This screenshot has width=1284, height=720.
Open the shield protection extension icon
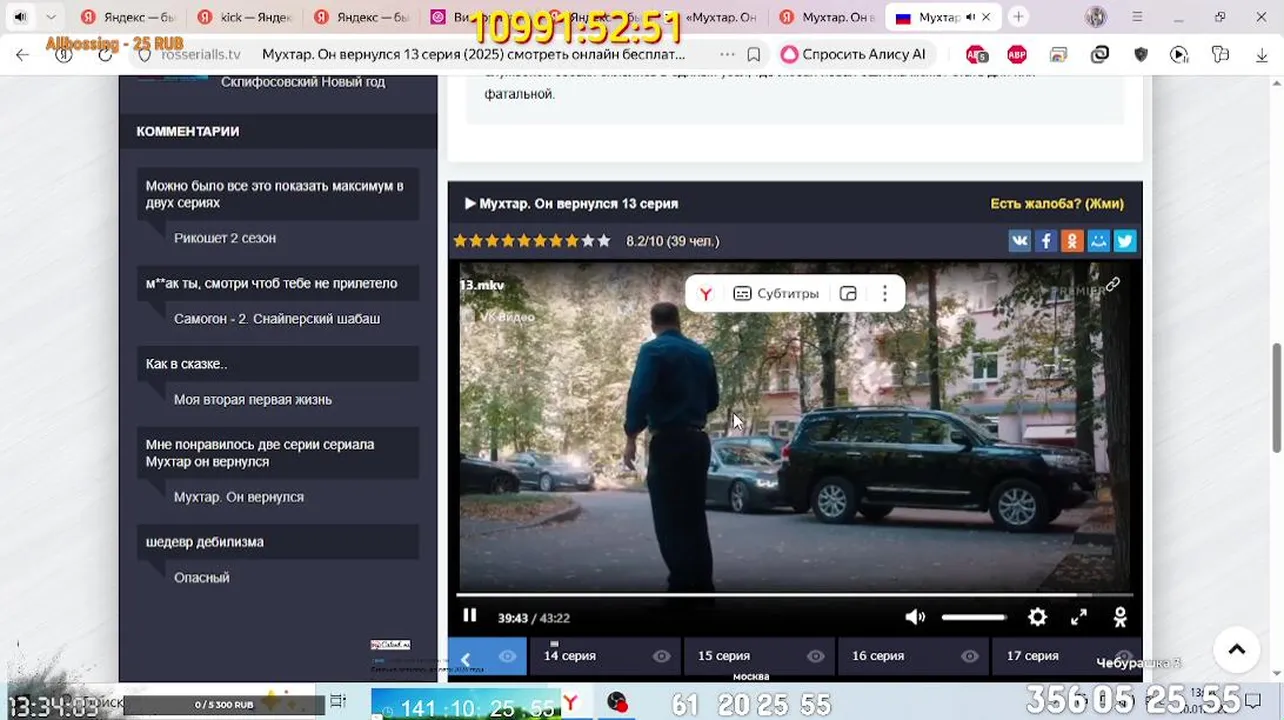pyautogui.click(x=1141, y=55)
